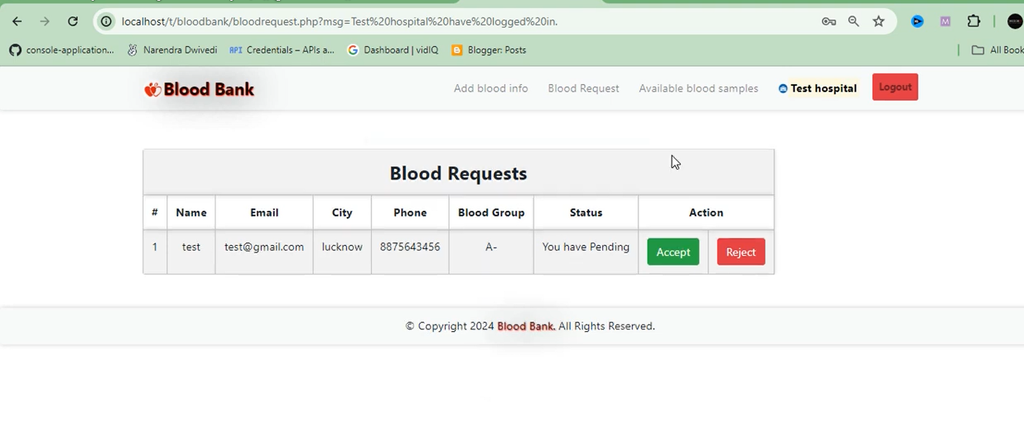The height and width of the screenshot is (441, 1024).
Task: Open the Narendra Dwivedi bookmark
Action: pyautogui.click(x=172, y=50)
